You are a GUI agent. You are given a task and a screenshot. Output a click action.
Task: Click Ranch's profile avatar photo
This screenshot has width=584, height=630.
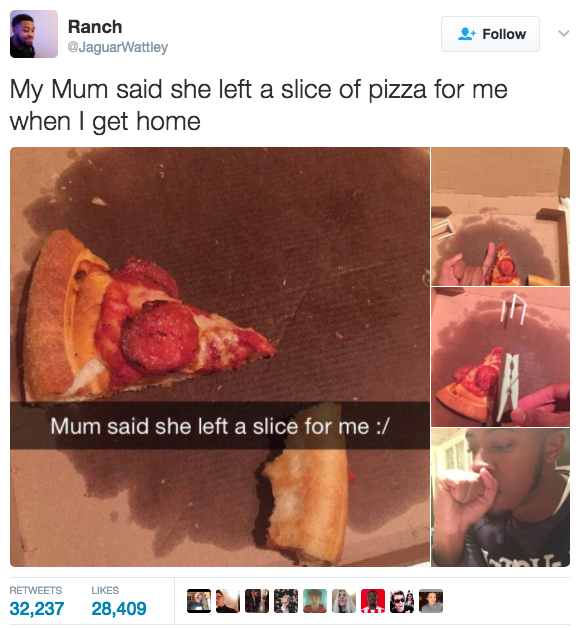(34, 34)
